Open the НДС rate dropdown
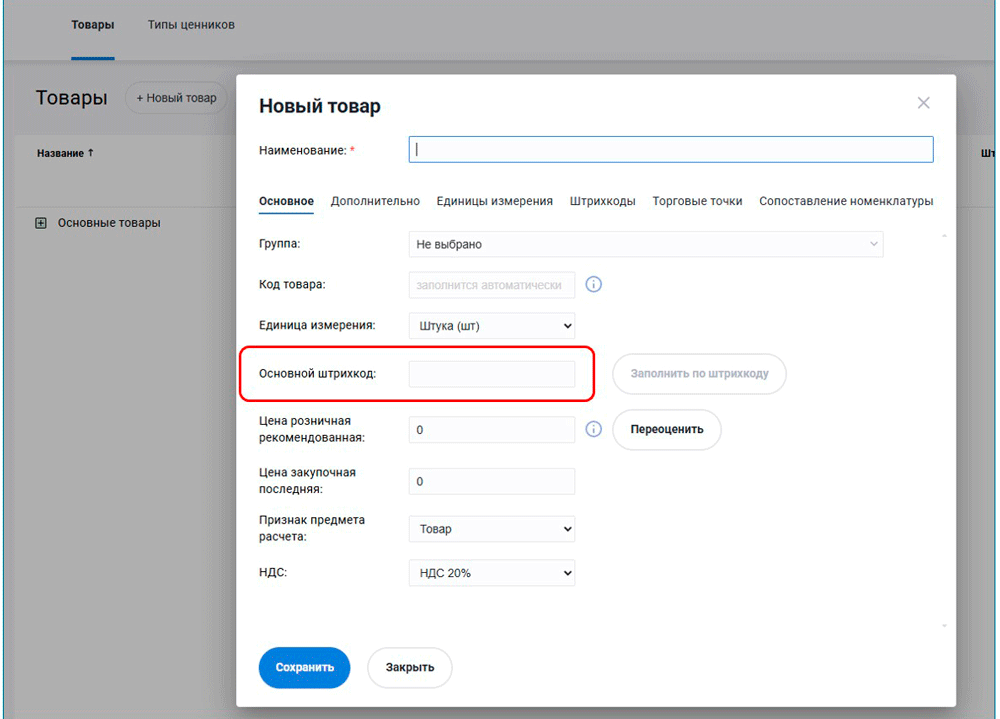 [491, 573]
